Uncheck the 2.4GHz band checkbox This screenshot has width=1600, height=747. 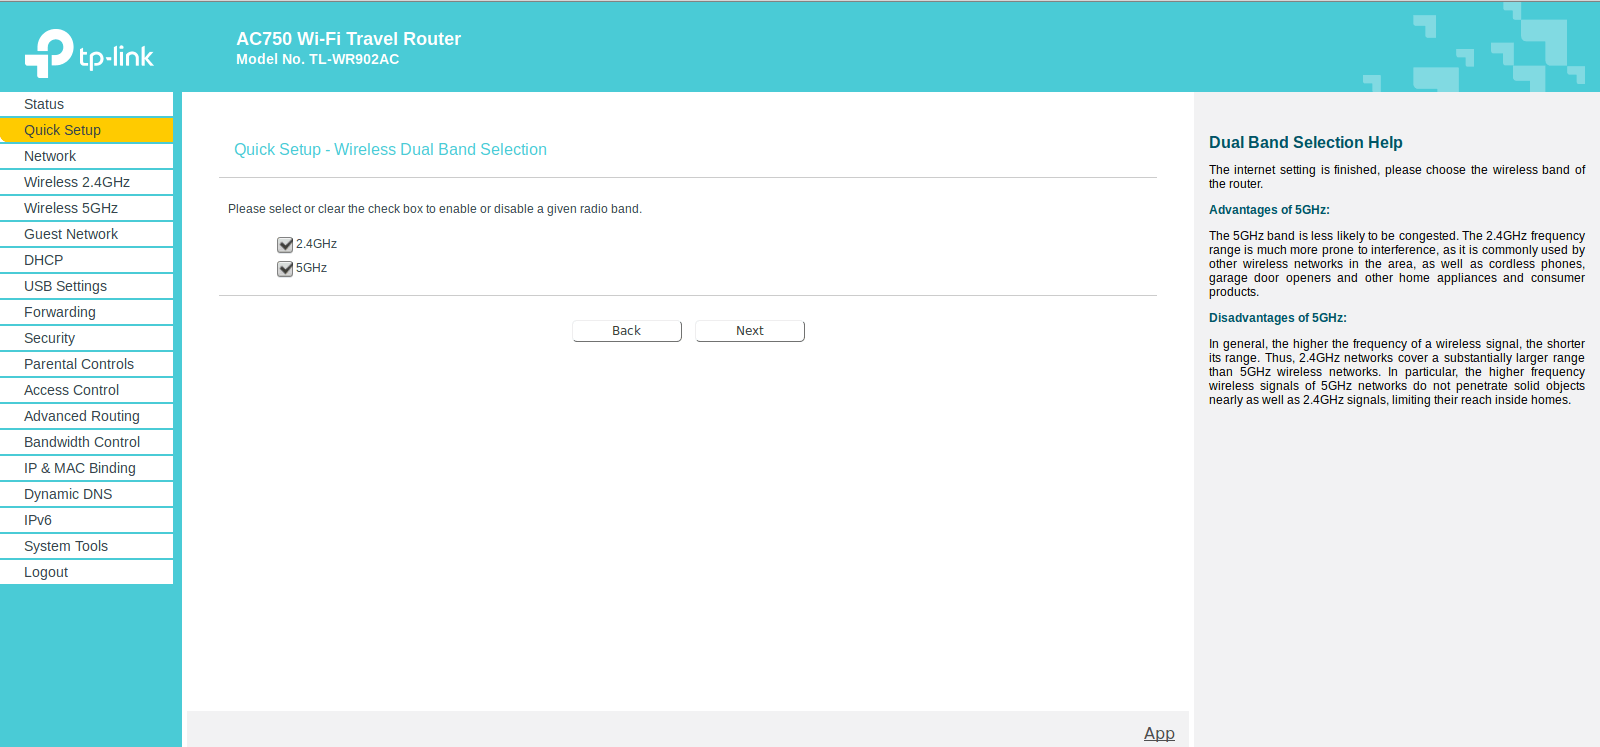coord(285,245)
